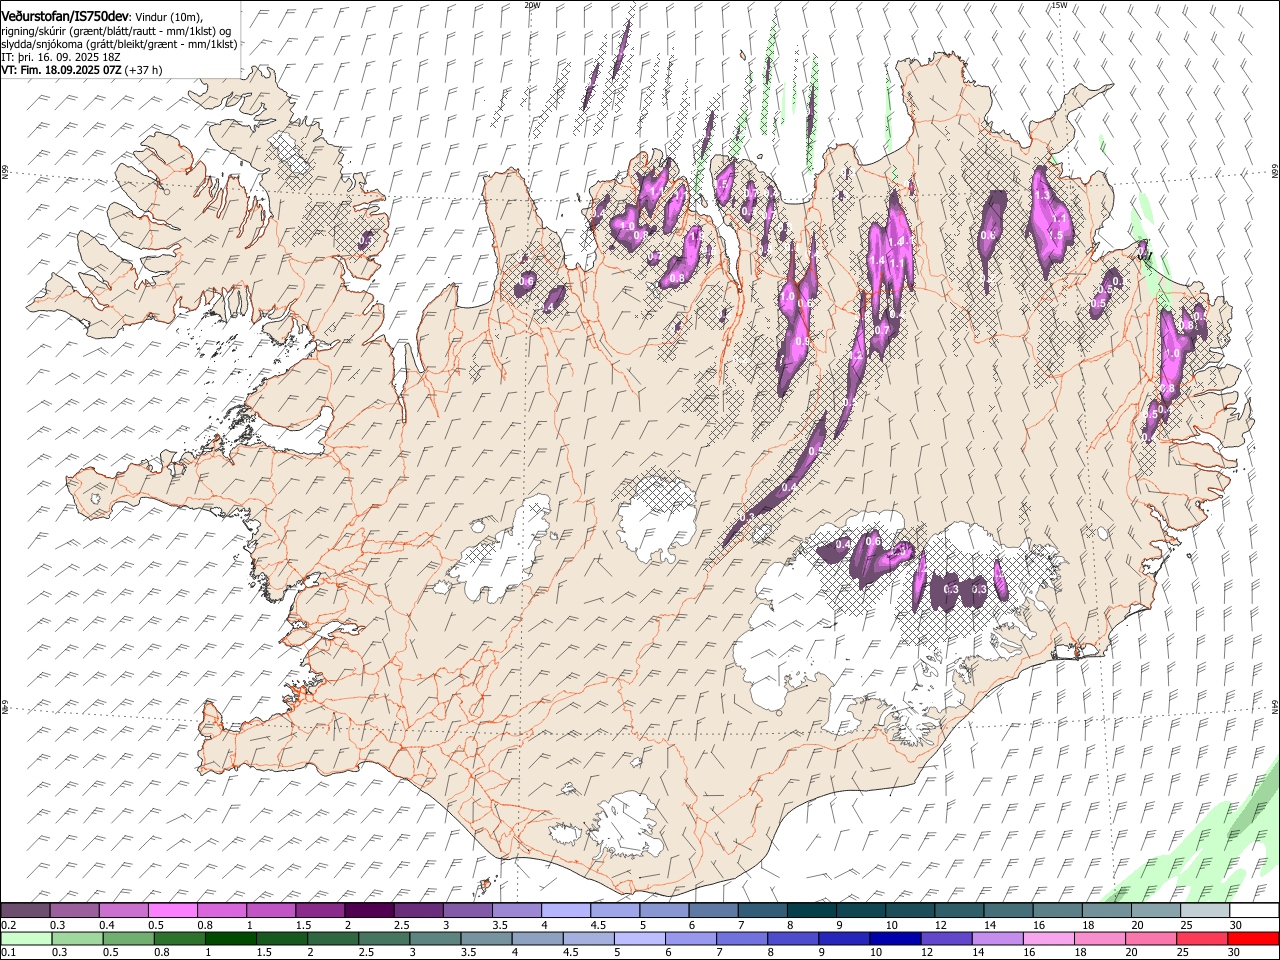This screenshot has height=960, width=1280.
Task: Click the dark teal upper swatch between 8 and 9
Action: [811, 910]
